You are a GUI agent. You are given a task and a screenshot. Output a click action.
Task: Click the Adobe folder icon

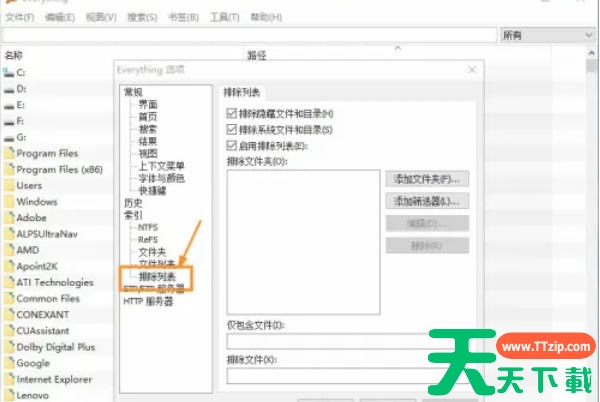tap(9, 218)
